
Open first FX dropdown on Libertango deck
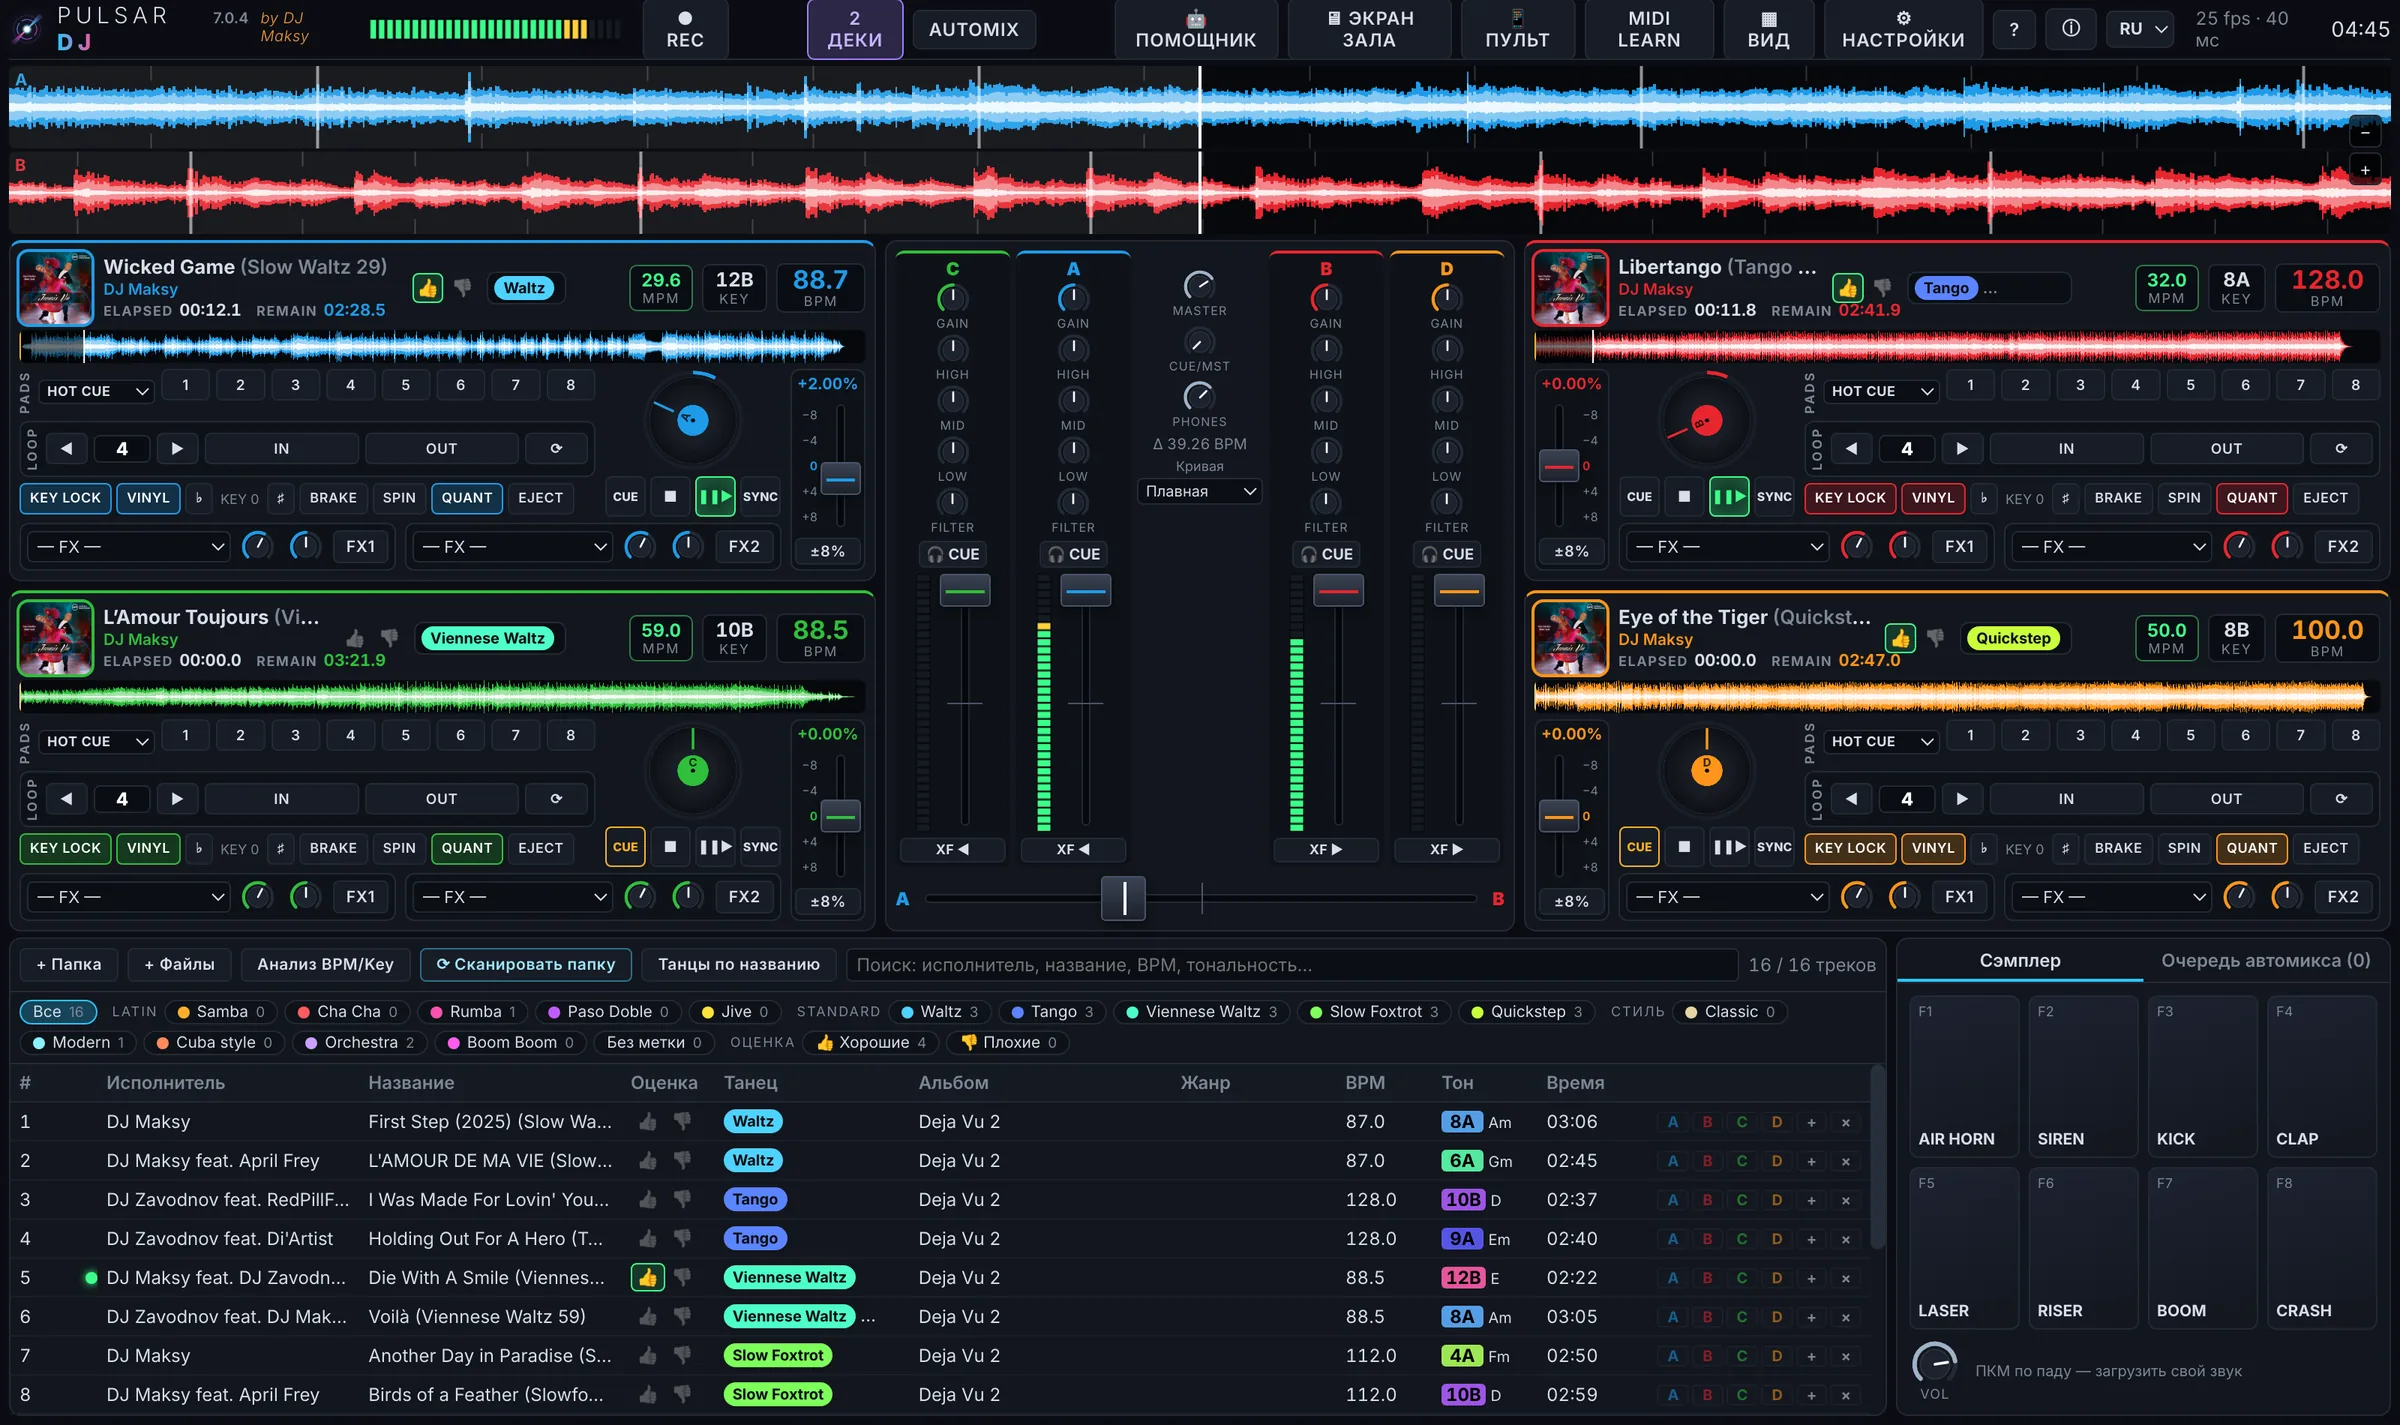point(1730,547)
